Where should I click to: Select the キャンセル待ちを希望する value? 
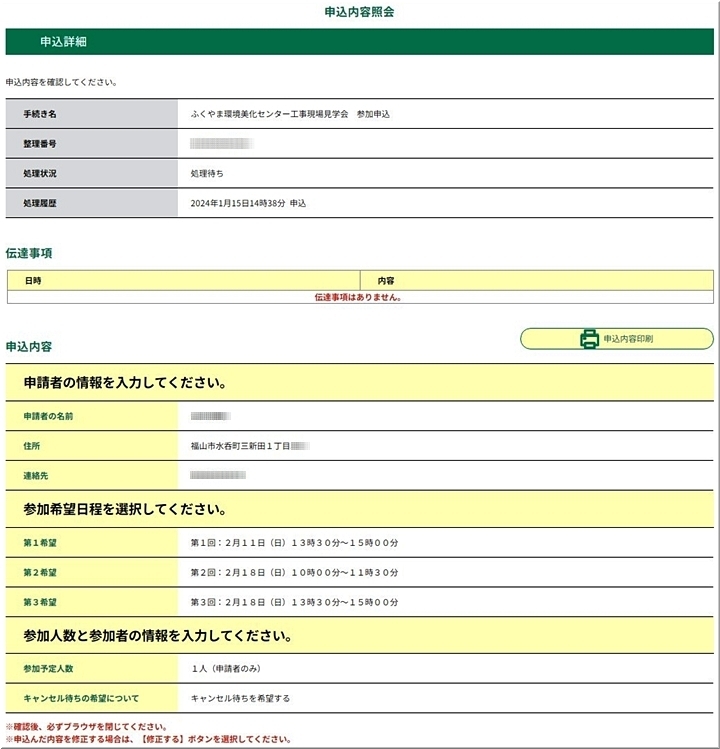tap(240, 698)
